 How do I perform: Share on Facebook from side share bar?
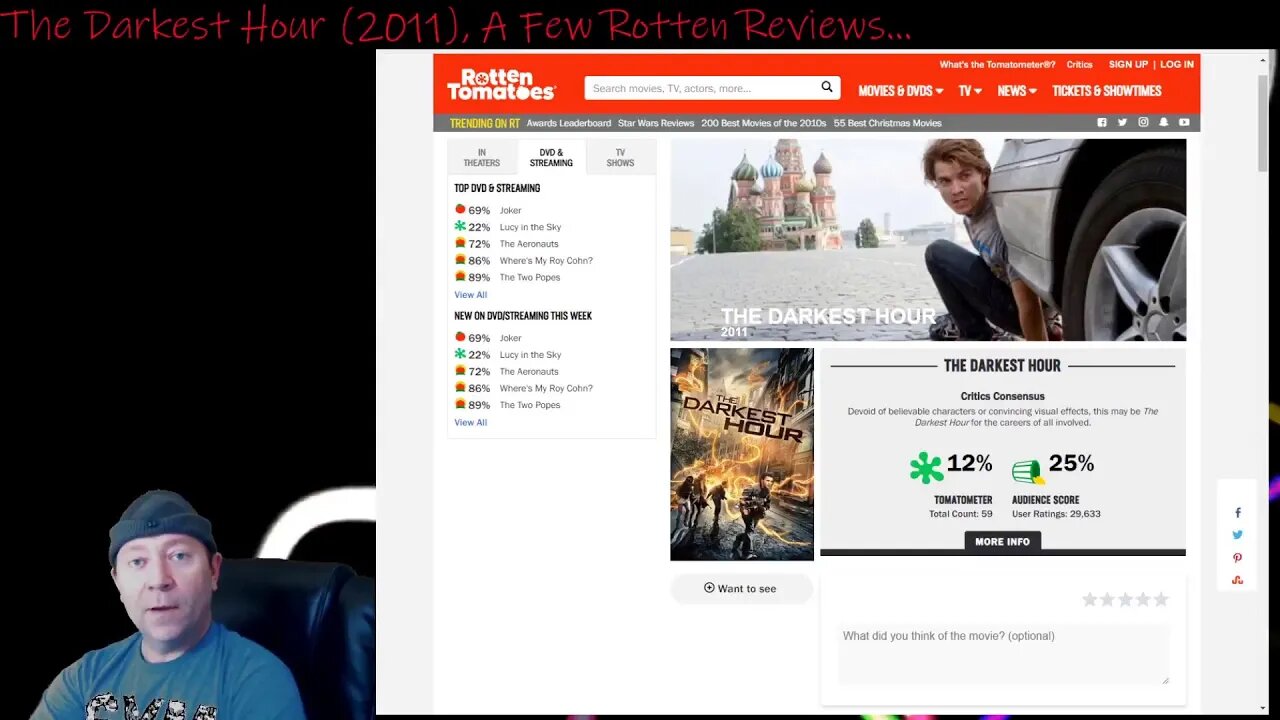[x=1237, y=513]
